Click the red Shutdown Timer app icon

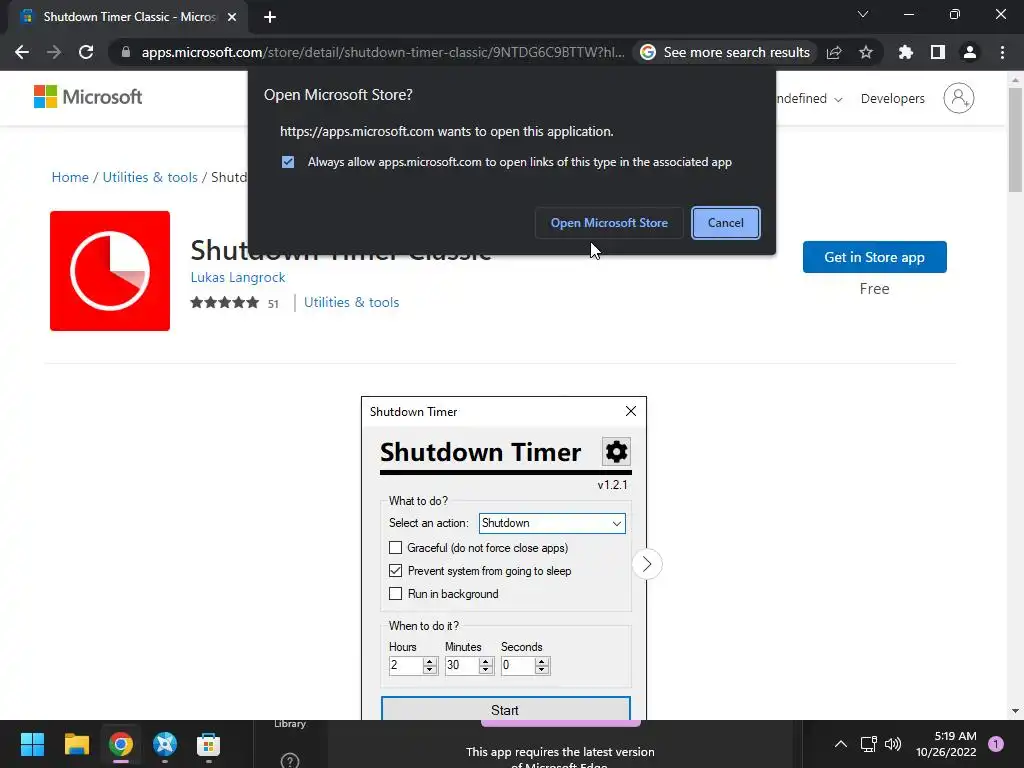point(110,270)
